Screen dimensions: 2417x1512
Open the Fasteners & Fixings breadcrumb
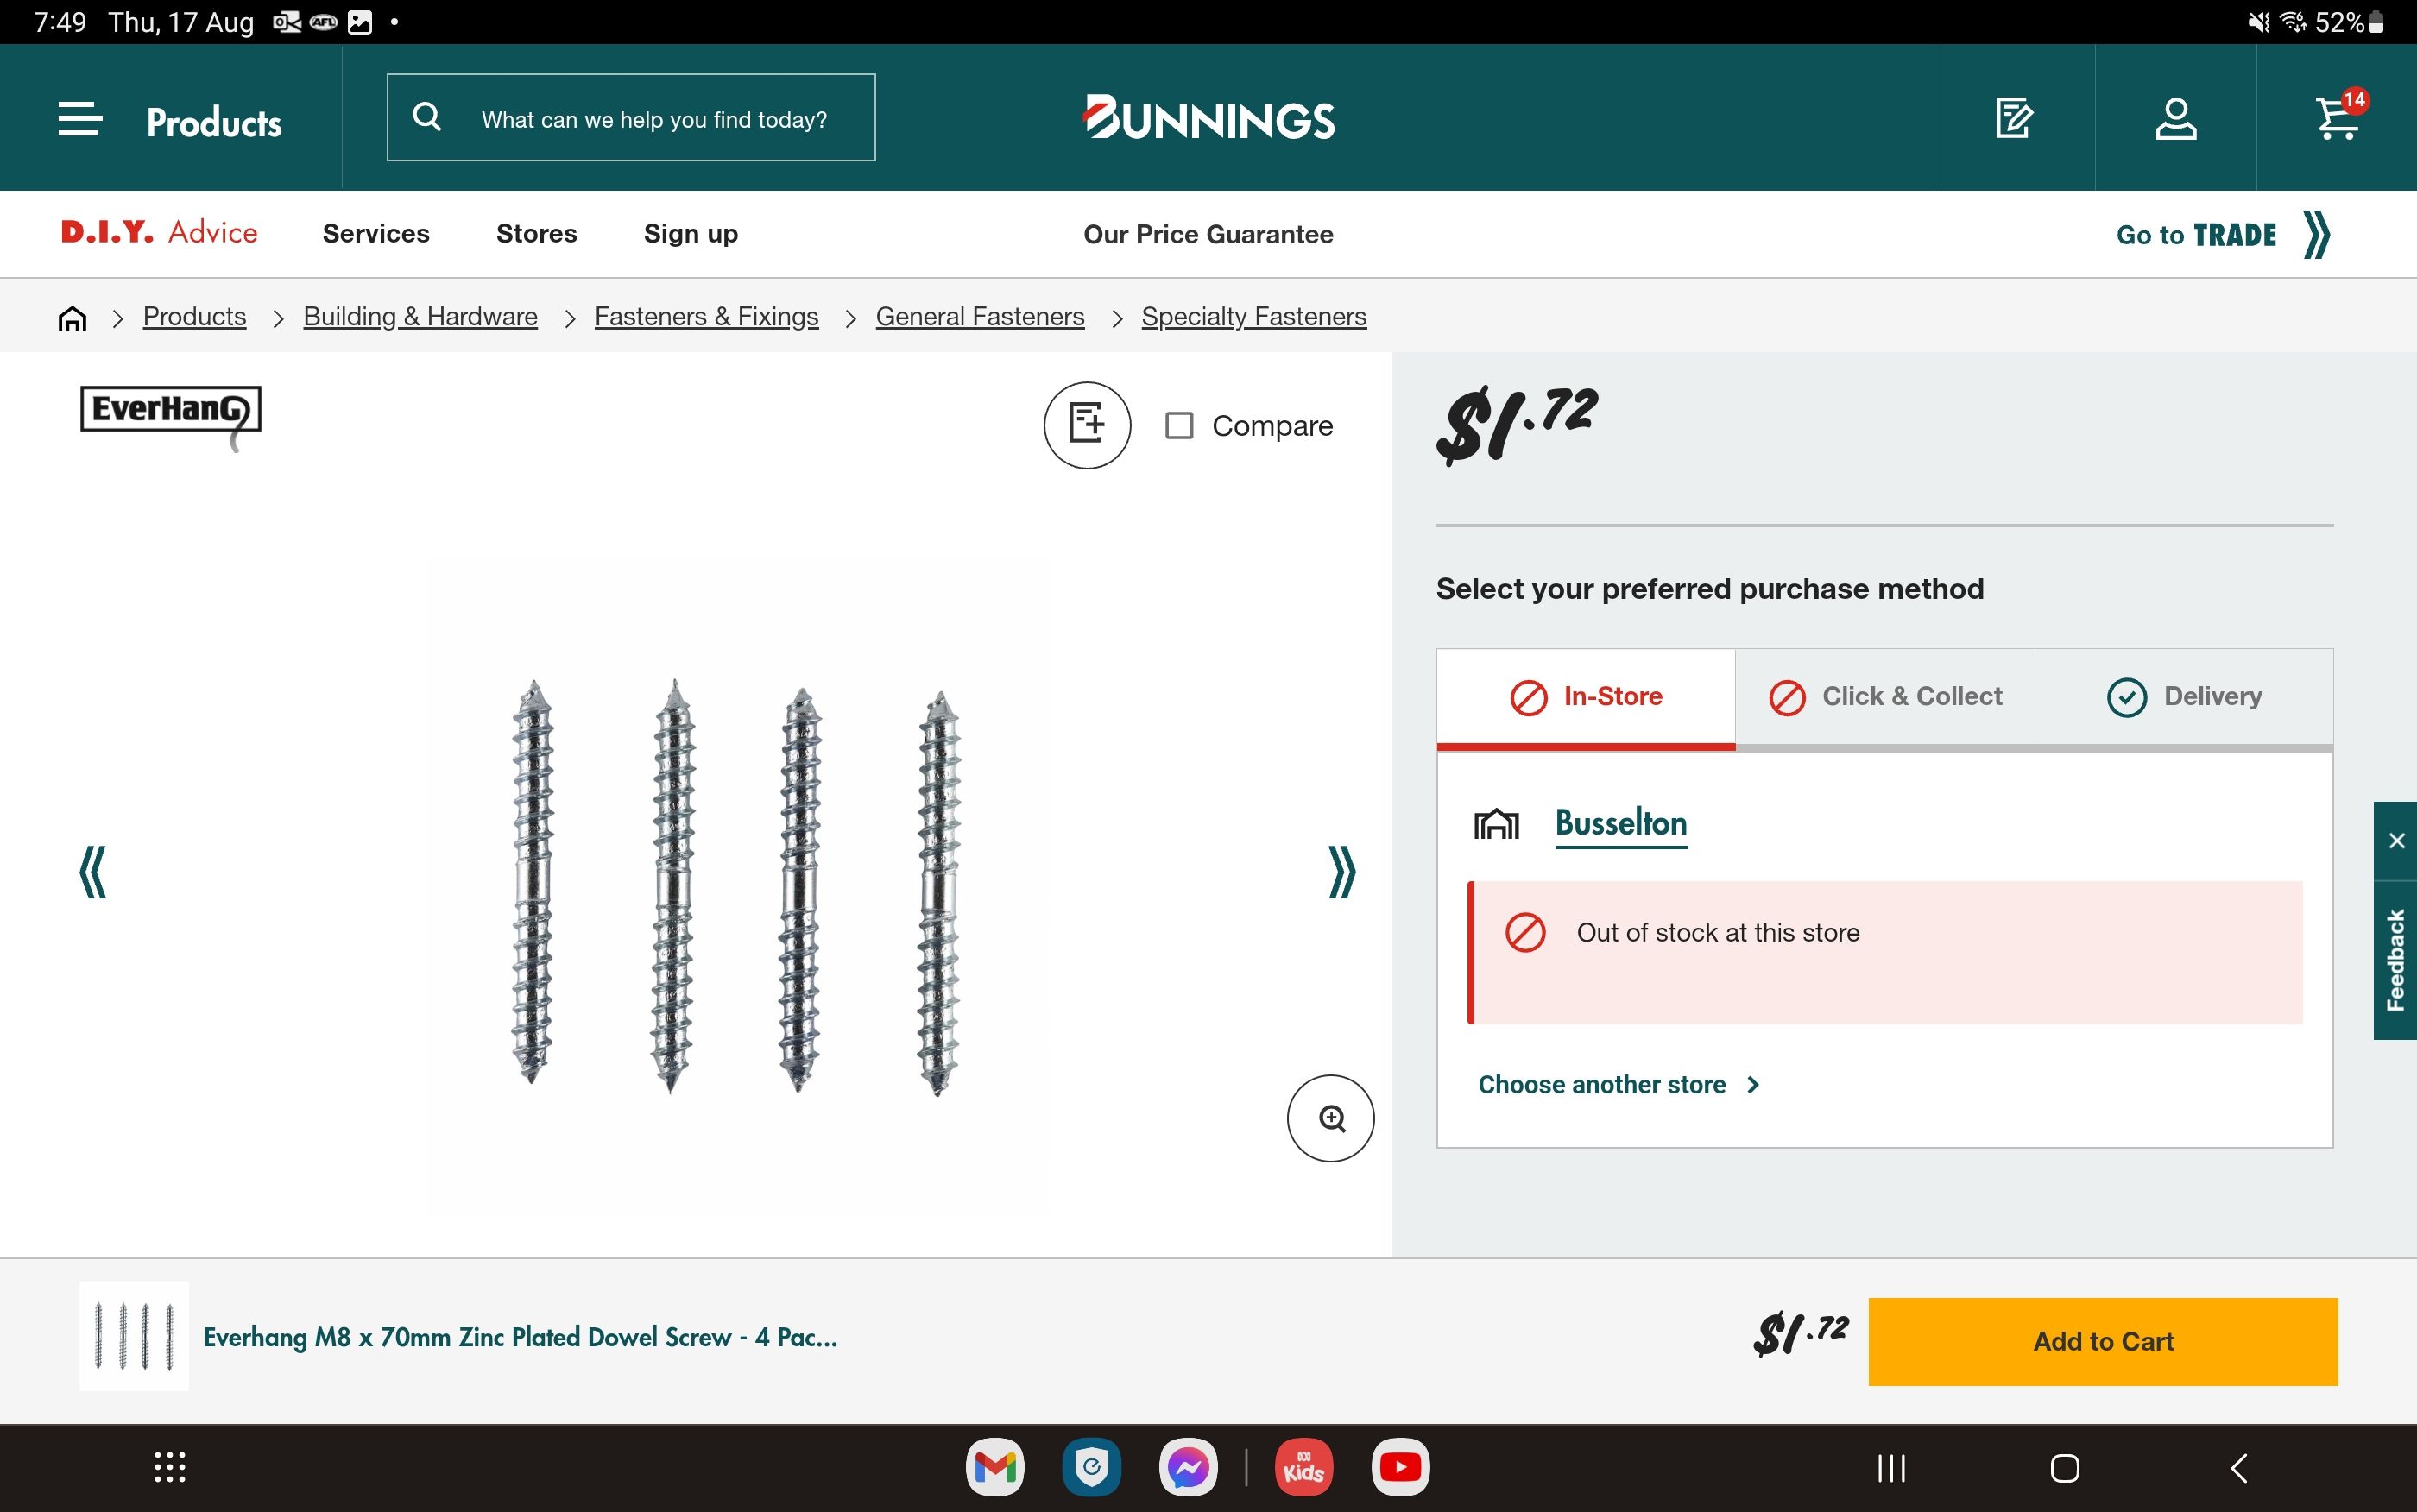click(x=707, y=315)
